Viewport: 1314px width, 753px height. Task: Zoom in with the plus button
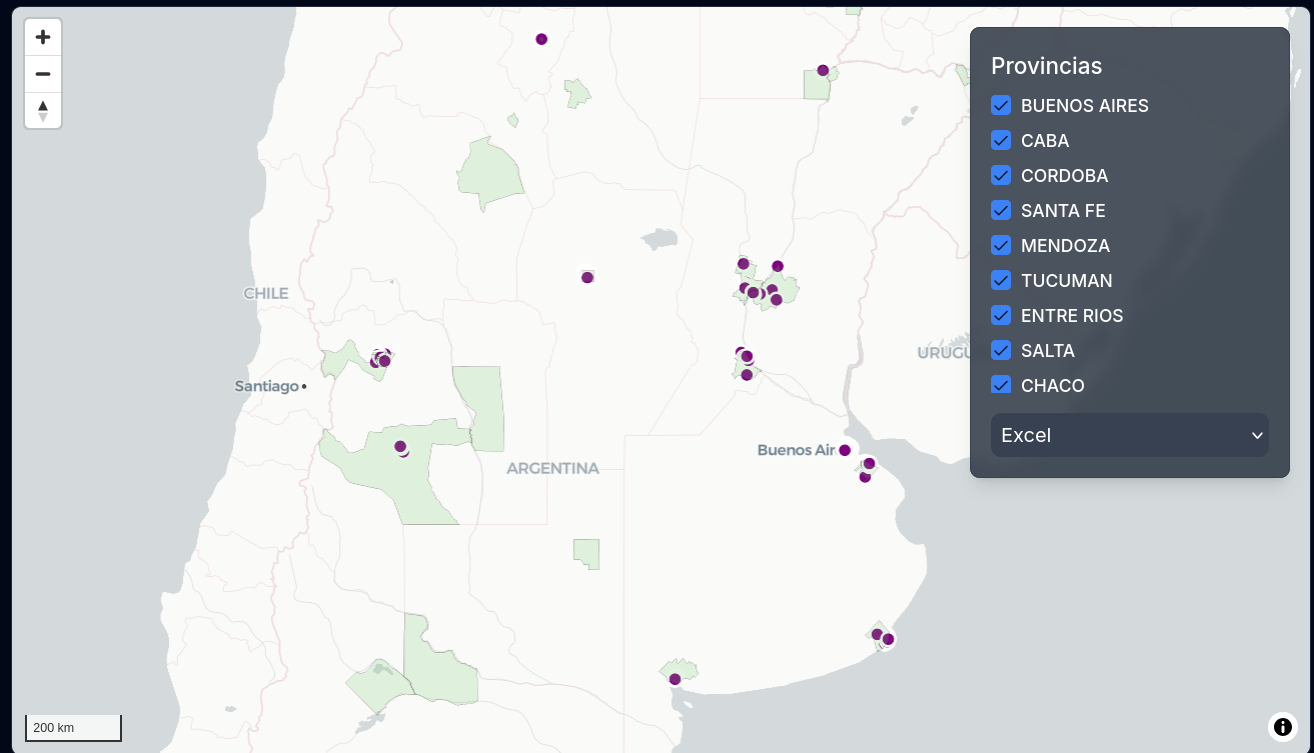43,38
